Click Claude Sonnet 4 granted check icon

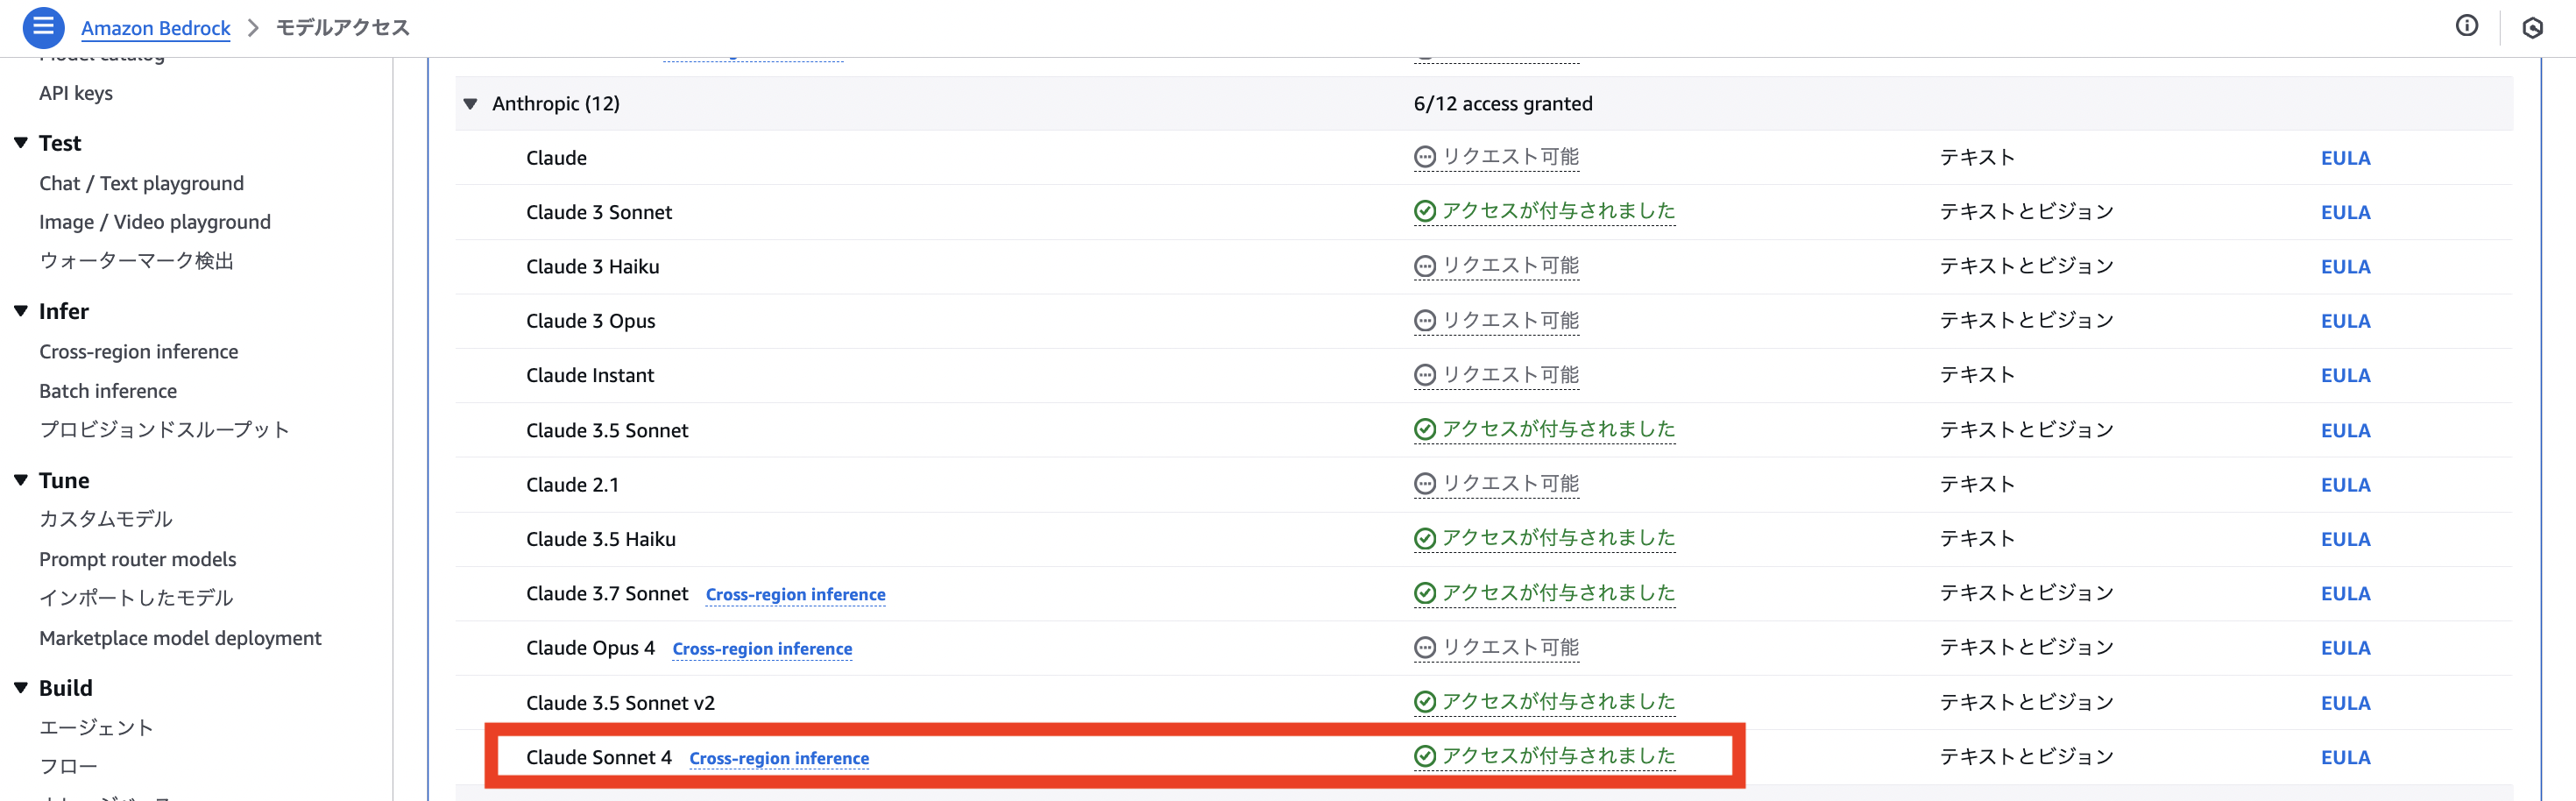1425,756
